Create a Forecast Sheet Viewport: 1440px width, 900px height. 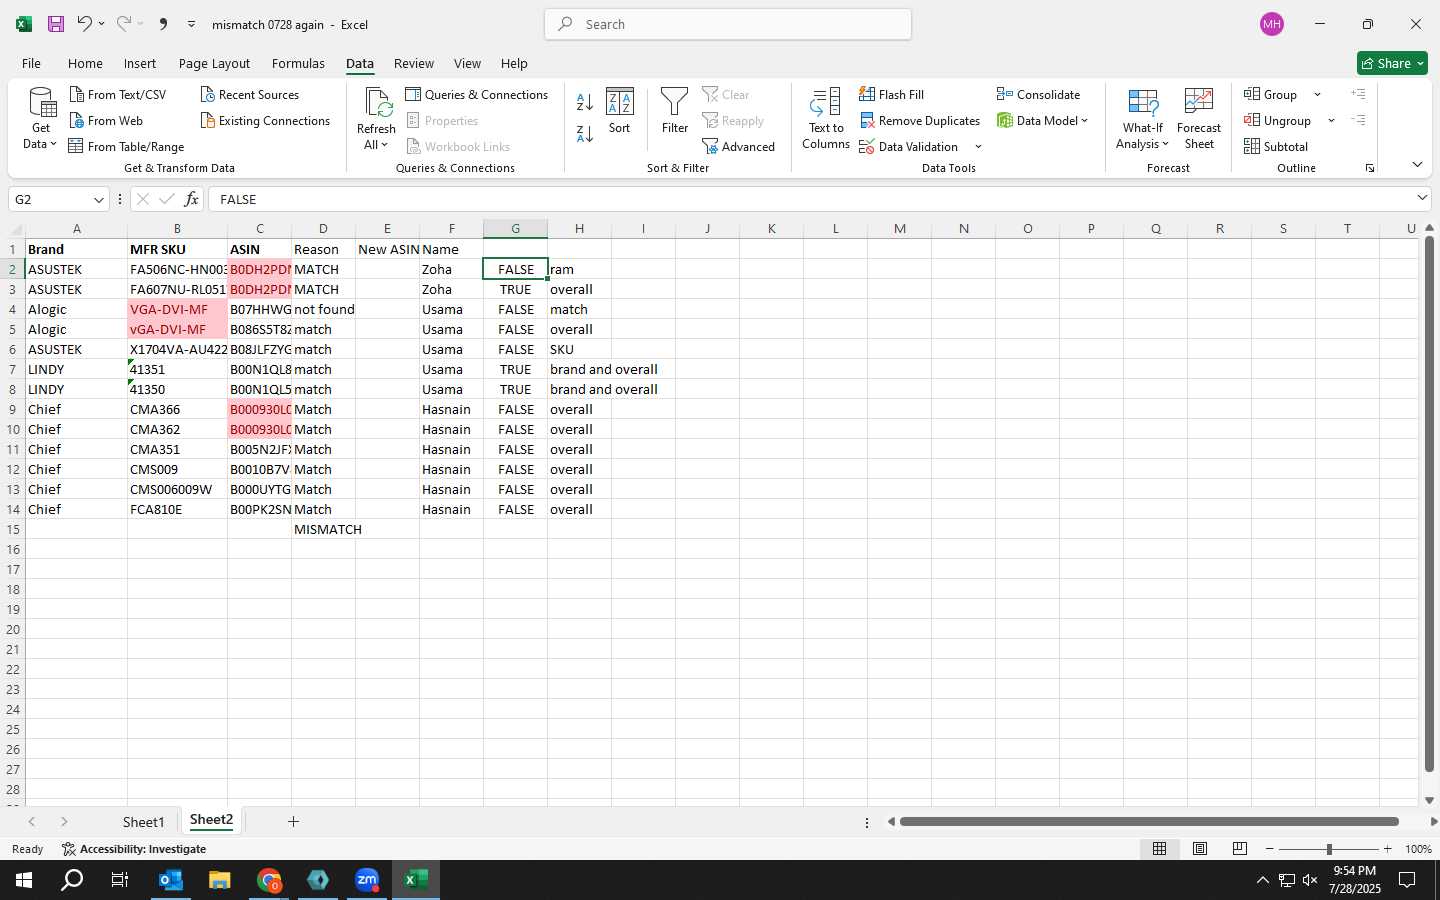coord(1199,119)
